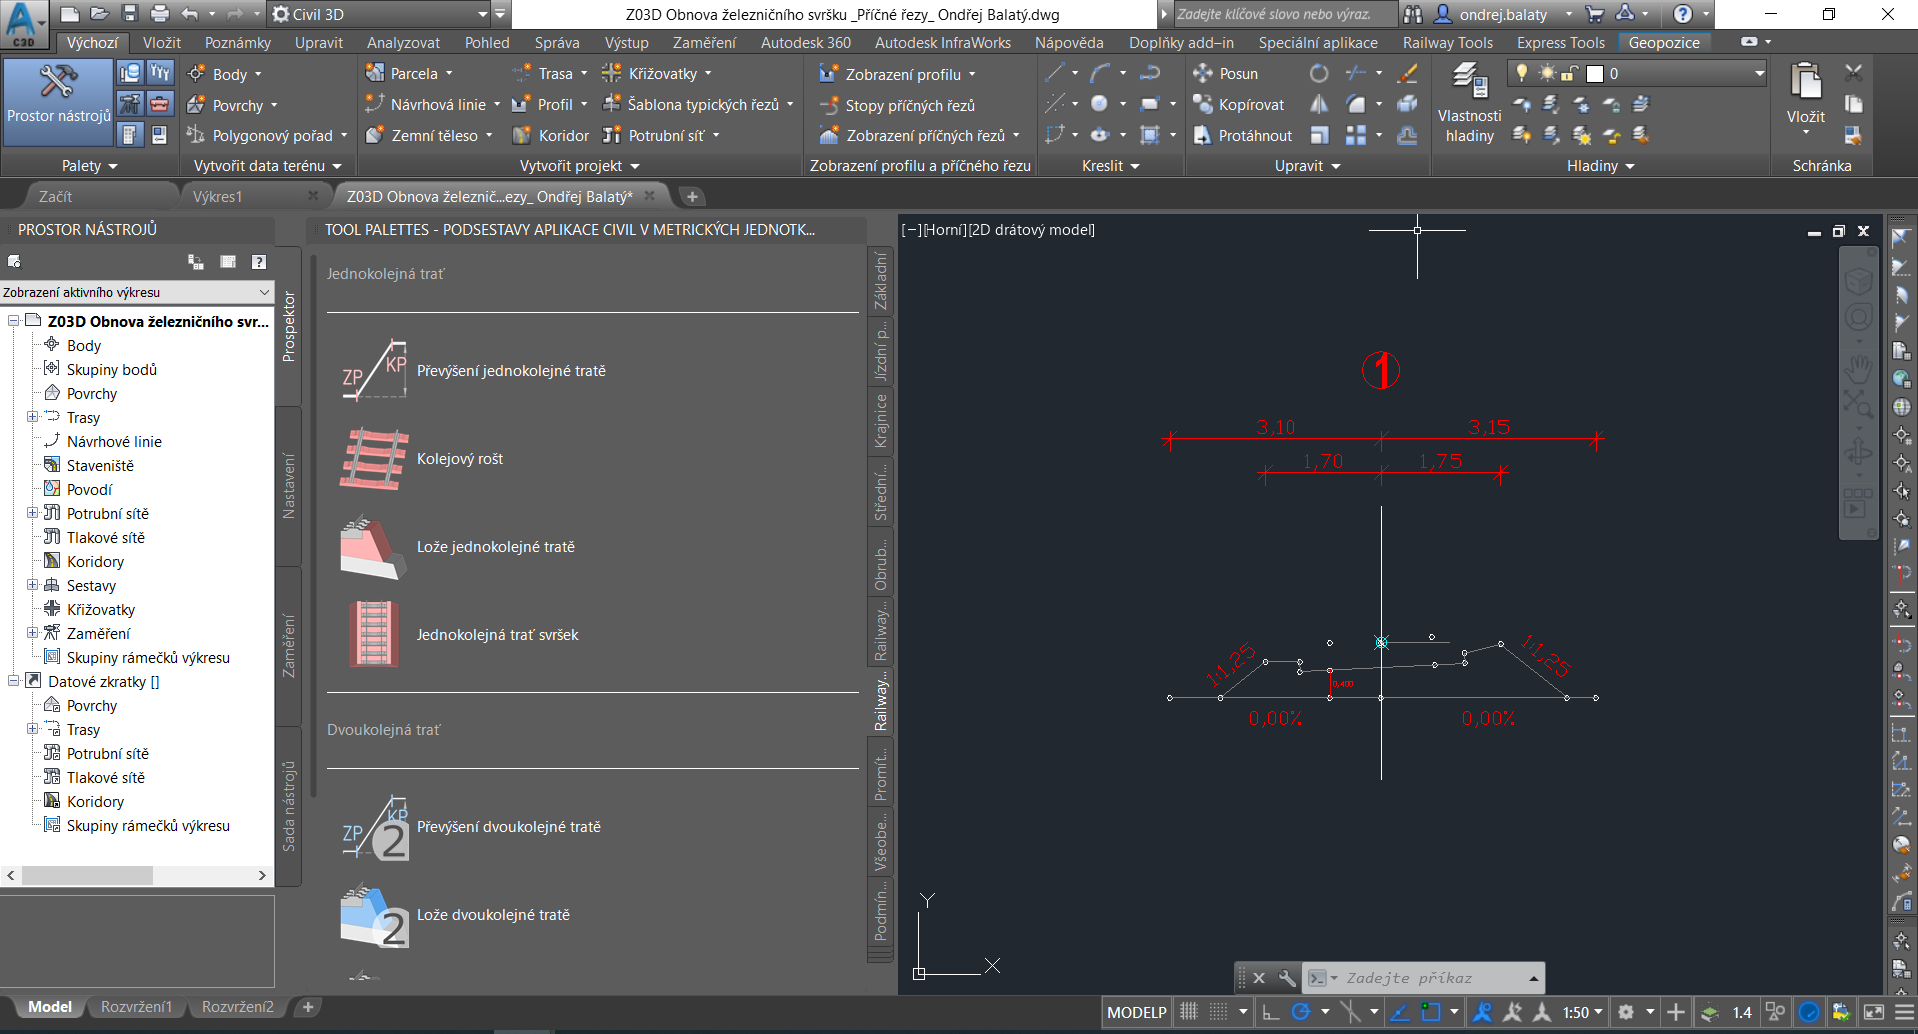Expand the Kreslit panel
The width and height of the screenshot is (1918, 1034).
[1111, 166]
